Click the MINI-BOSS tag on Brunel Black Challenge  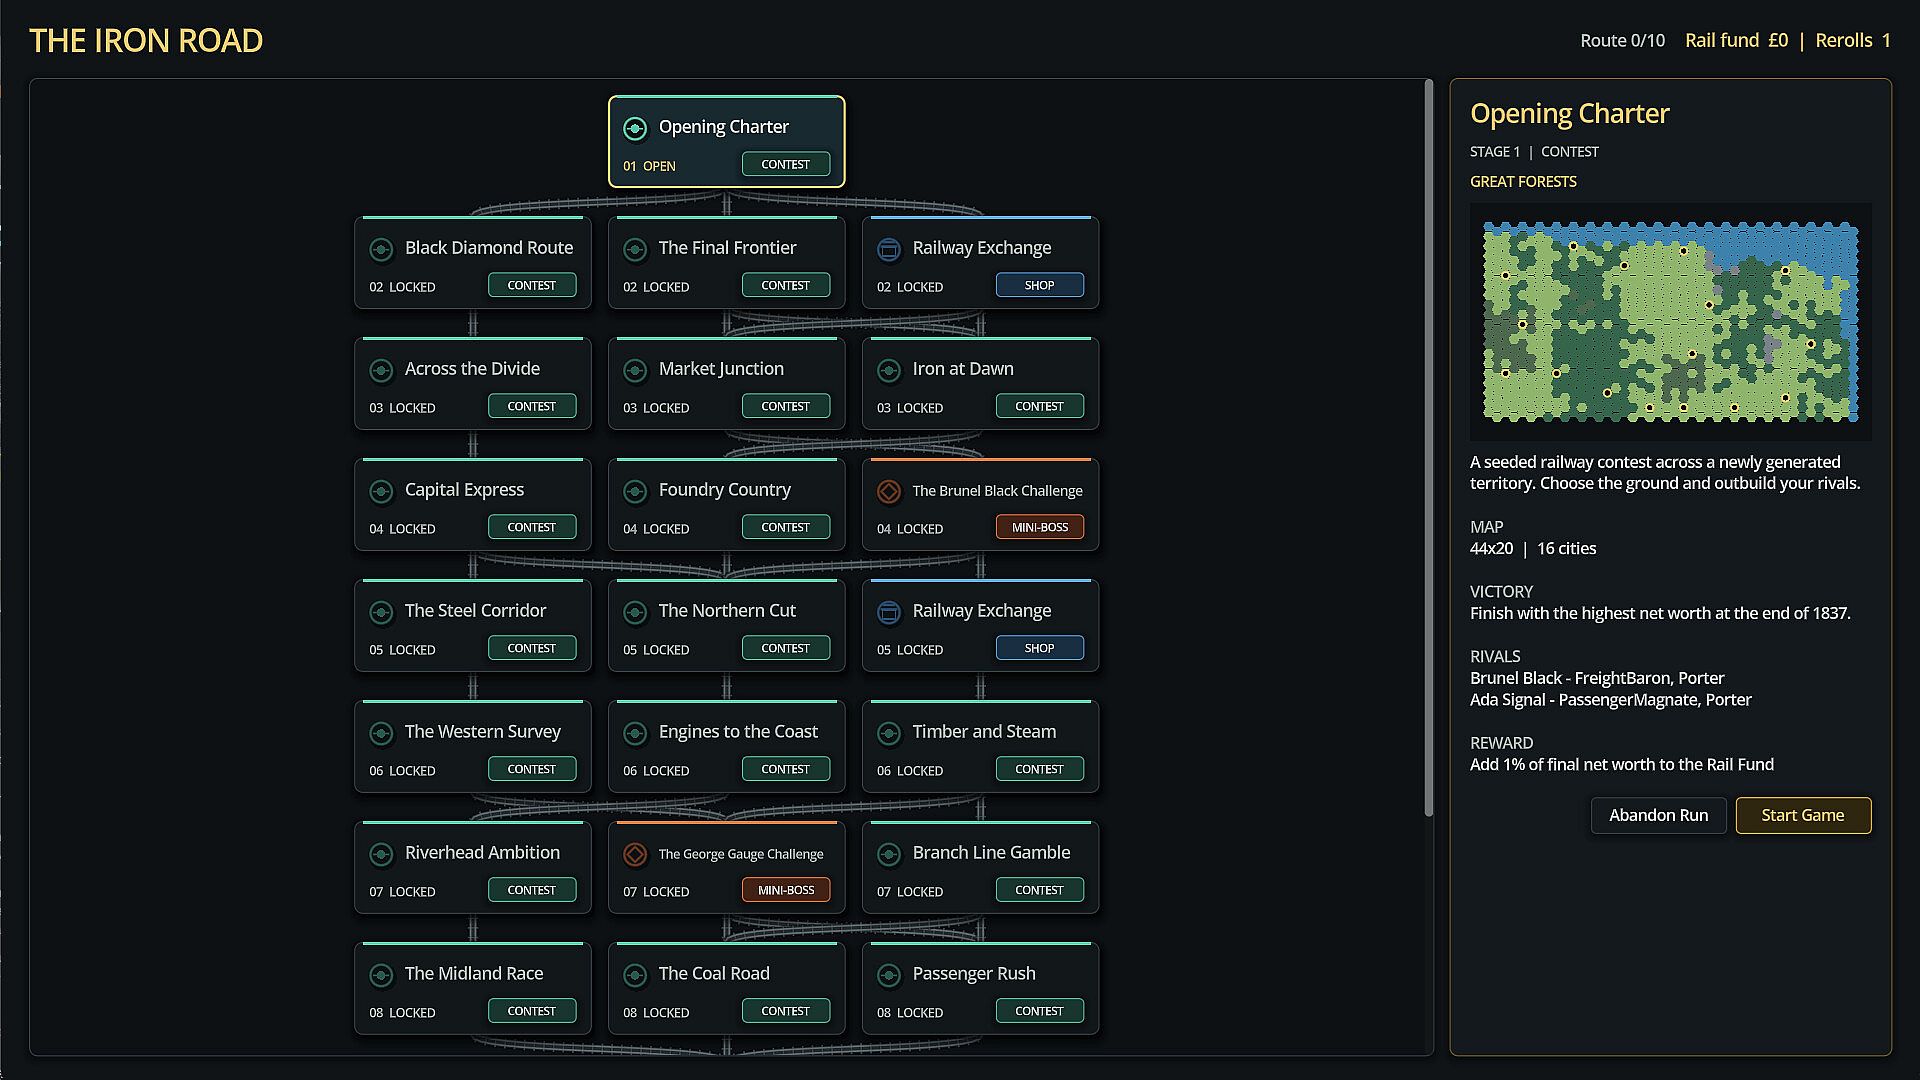(1040, 527)
